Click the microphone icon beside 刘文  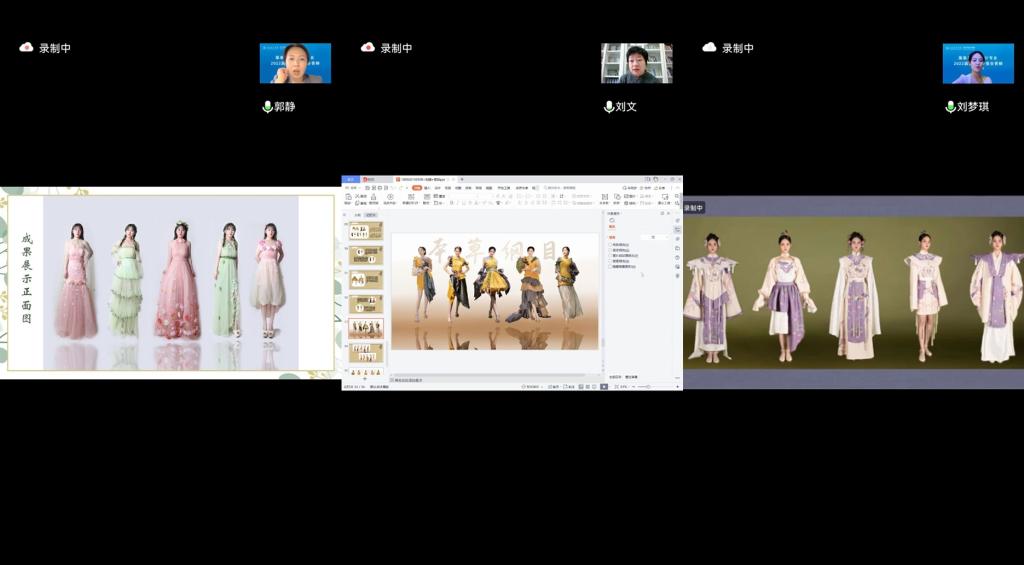[609, 107]
